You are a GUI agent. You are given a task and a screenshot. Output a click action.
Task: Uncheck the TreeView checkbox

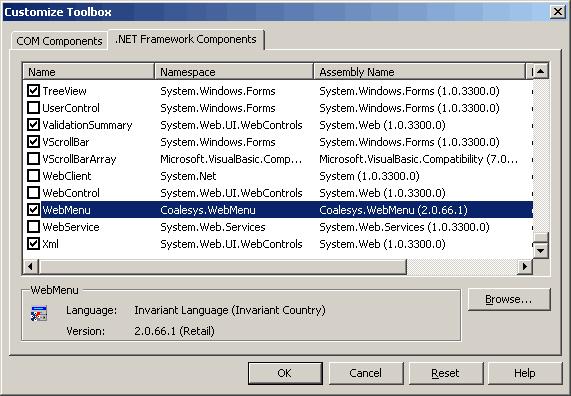click(x=34, y=90)
